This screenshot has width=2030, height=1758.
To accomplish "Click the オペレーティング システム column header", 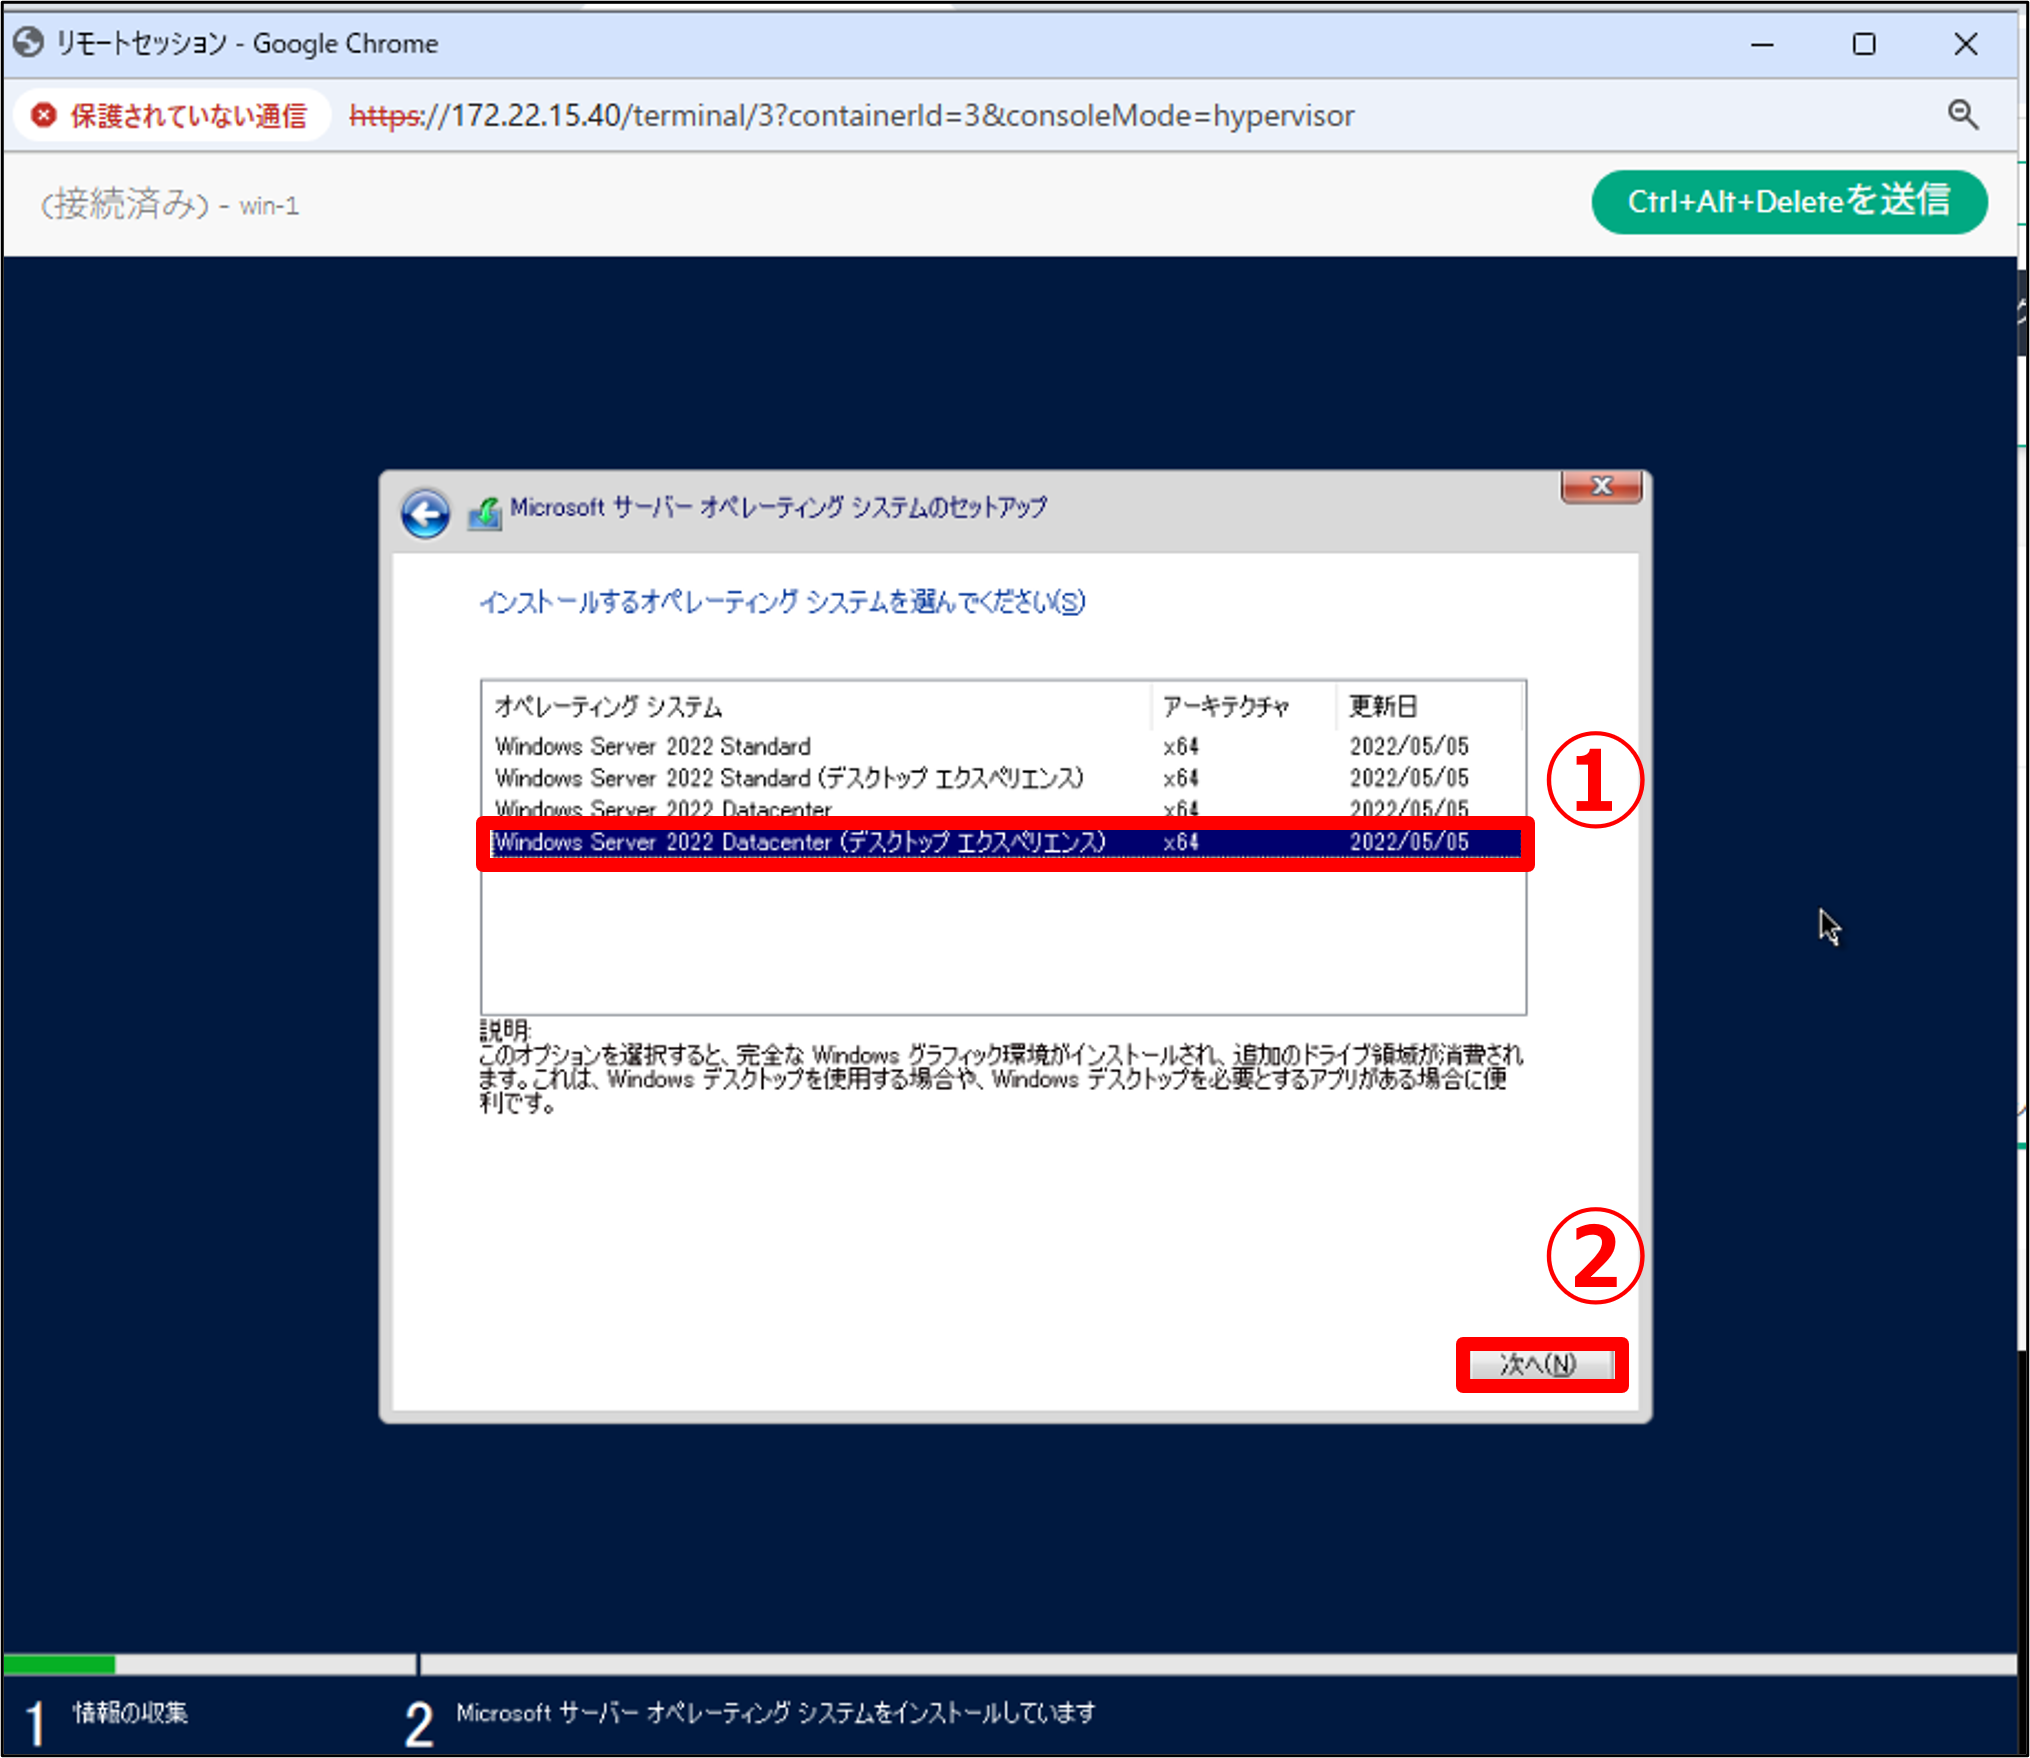I will [608, 707].
